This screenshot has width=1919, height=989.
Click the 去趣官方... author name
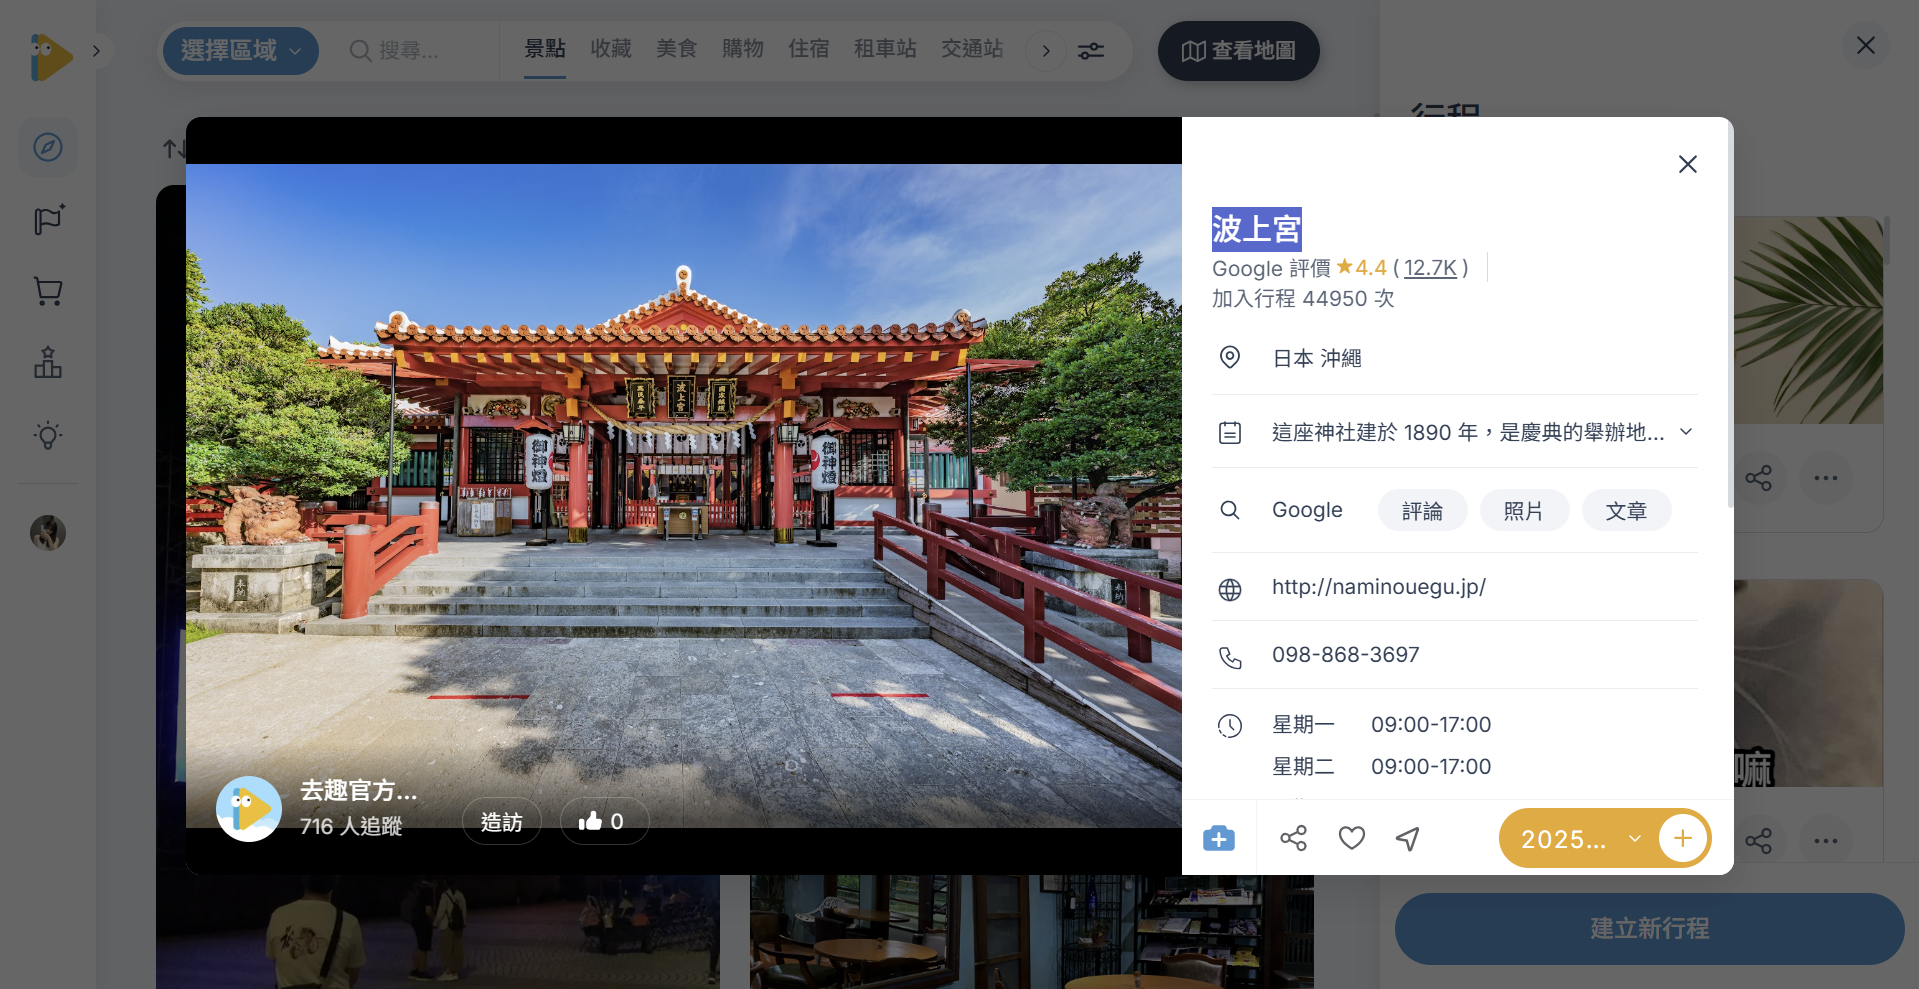pyautogui.click(x=359, y=791)
